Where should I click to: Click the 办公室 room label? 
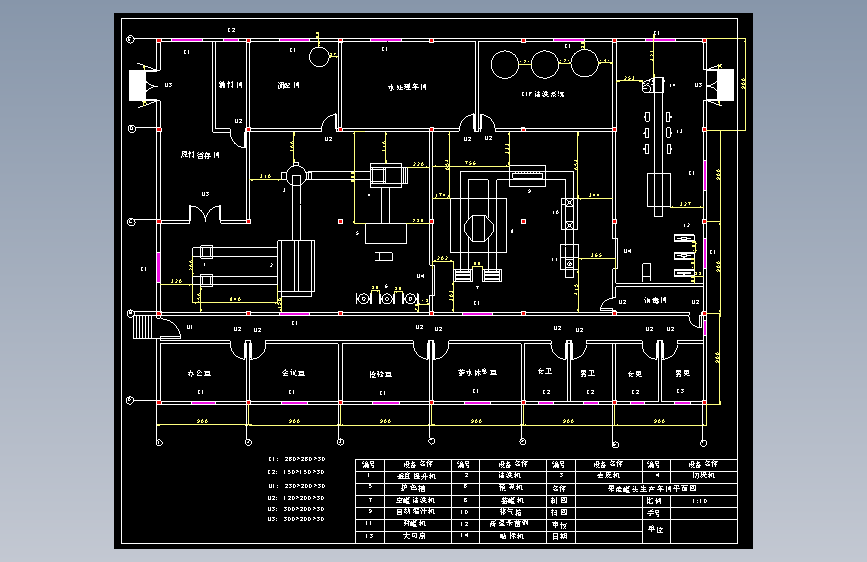pos(199,373)
